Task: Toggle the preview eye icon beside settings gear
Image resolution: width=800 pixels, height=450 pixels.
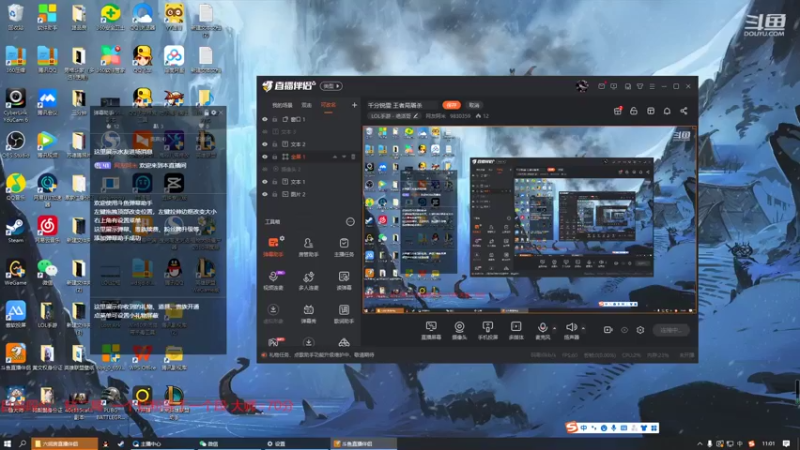Action: 624,330
